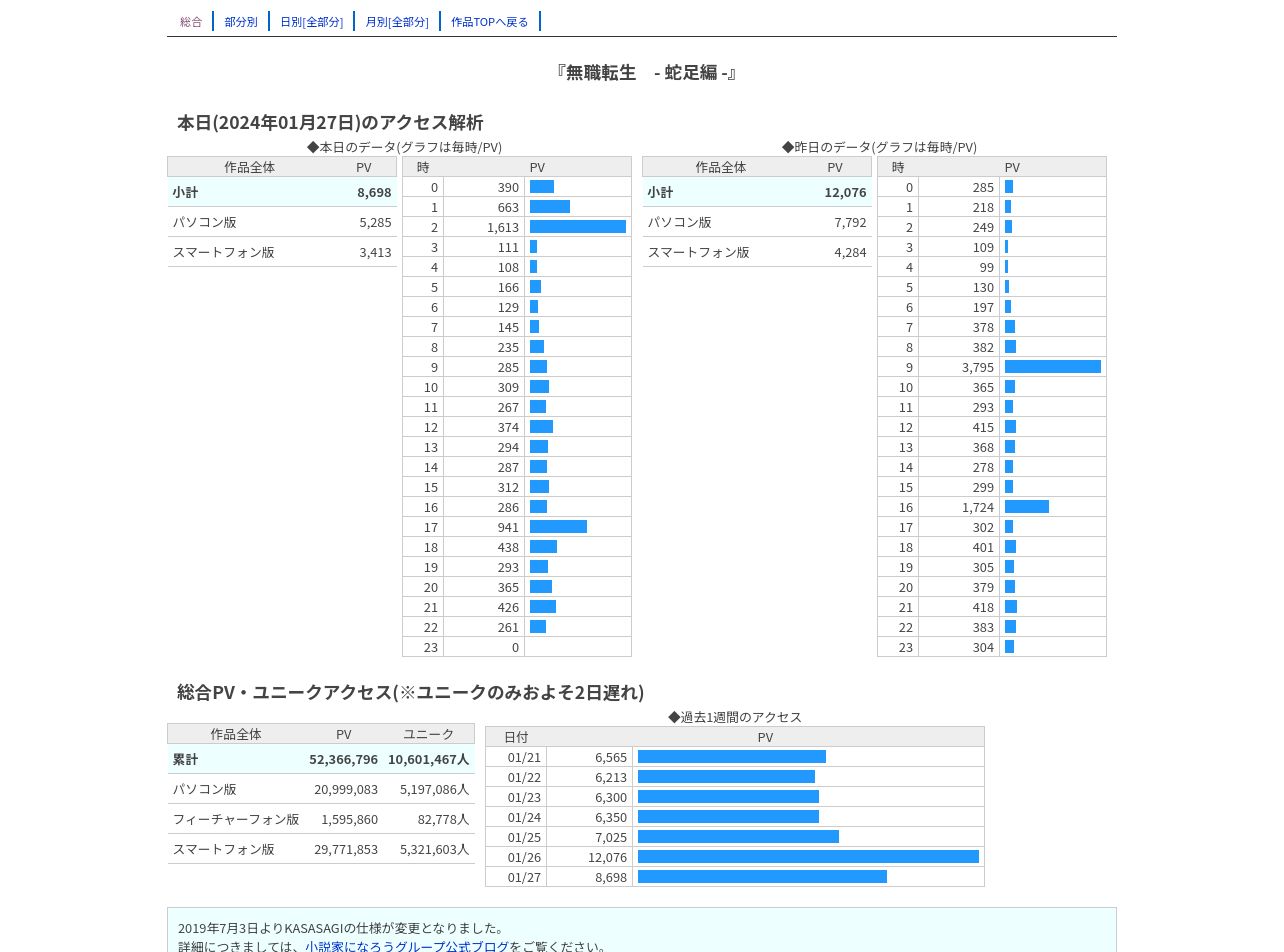Select today's パソコン版 value 5,285
The width and height of the screenshot is (1284, 952).
pyautogui.click(x=375, y=222)
